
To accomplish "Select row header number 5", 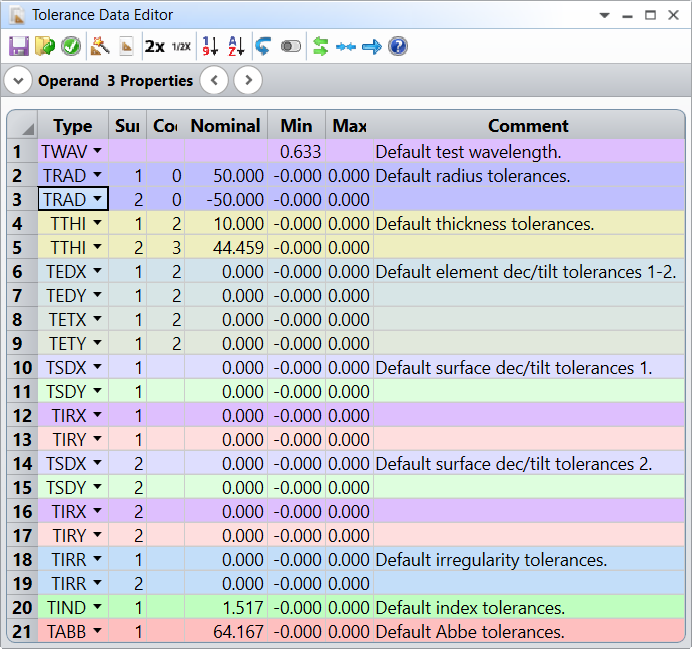I will click(x=23, y=248).
